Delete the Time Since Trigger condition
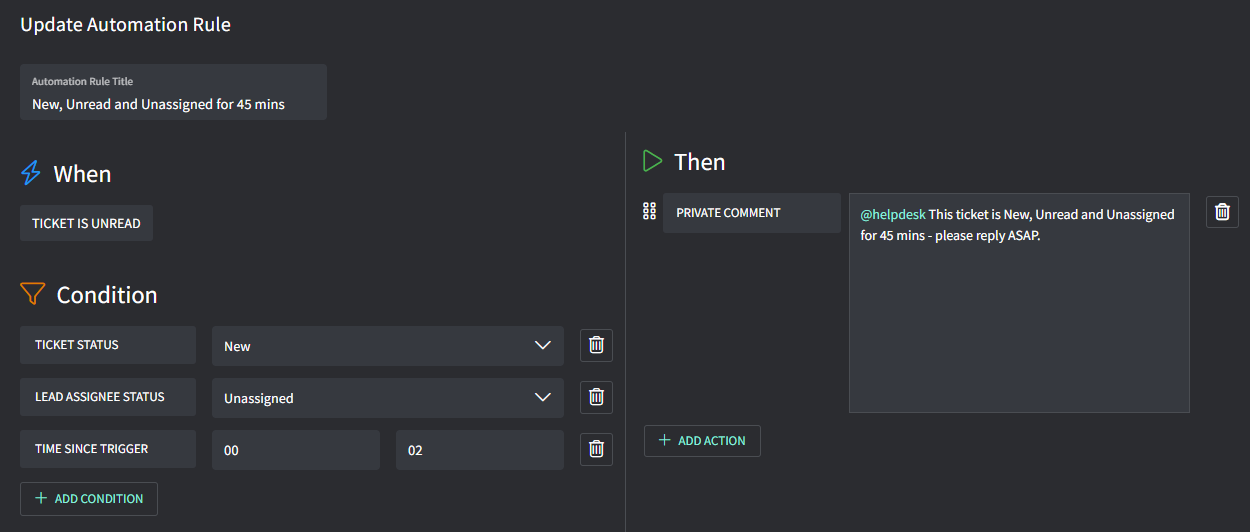 coord(596,449)
